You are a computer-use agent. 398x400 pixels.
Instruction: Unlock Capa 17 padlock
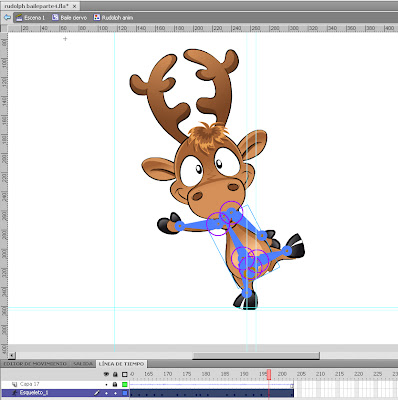115,384
